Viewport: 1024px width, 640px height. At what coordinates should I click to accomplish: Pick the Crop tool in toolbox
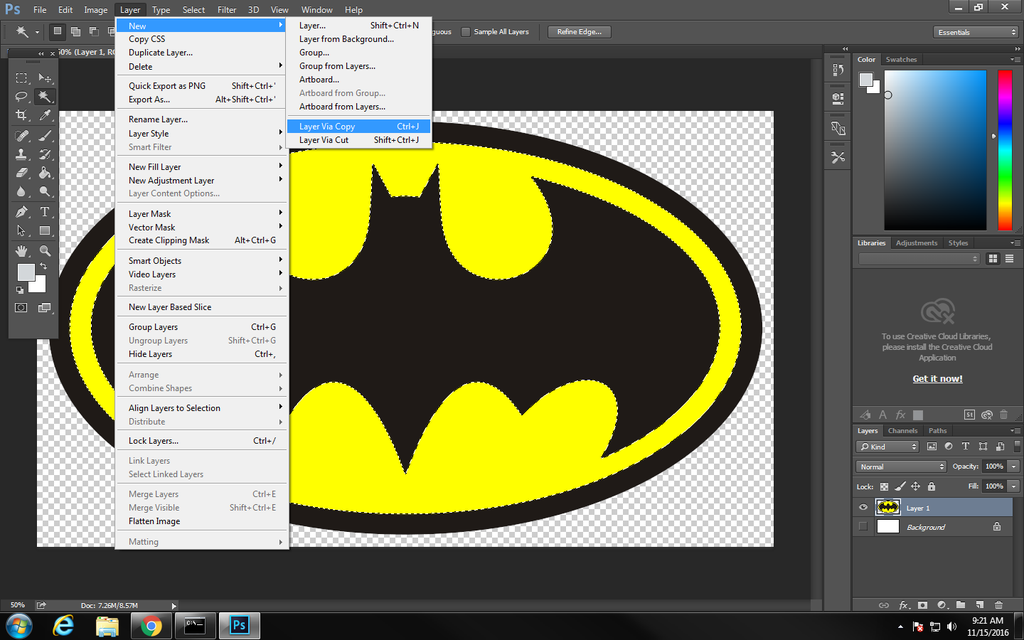click(21, 116)
